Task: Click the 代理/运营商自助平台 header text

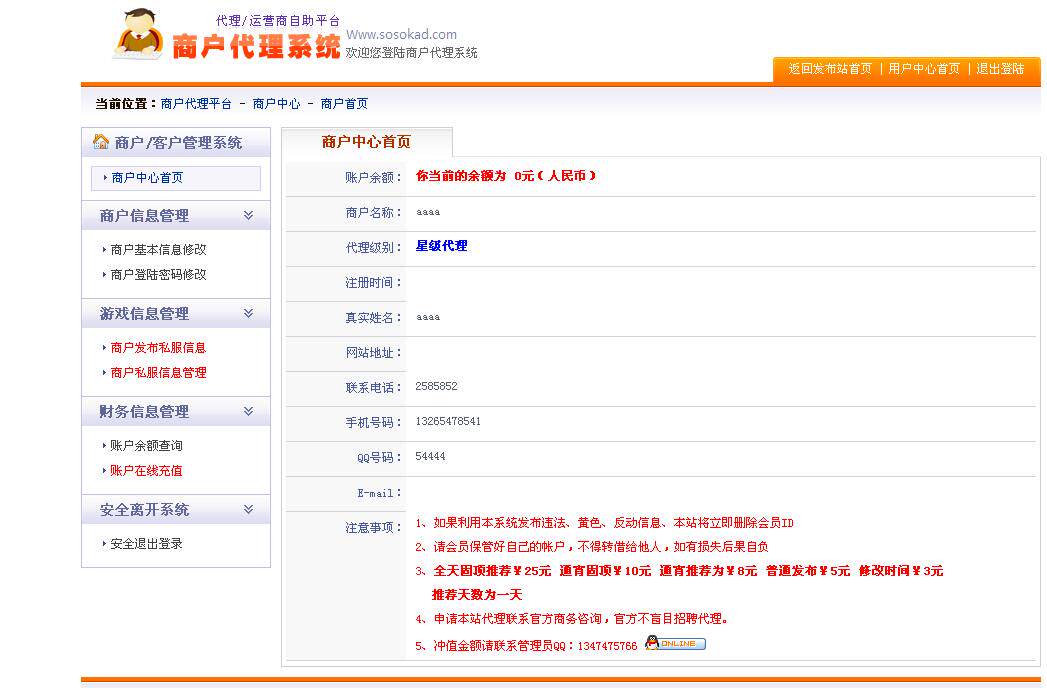Action: 278,21
